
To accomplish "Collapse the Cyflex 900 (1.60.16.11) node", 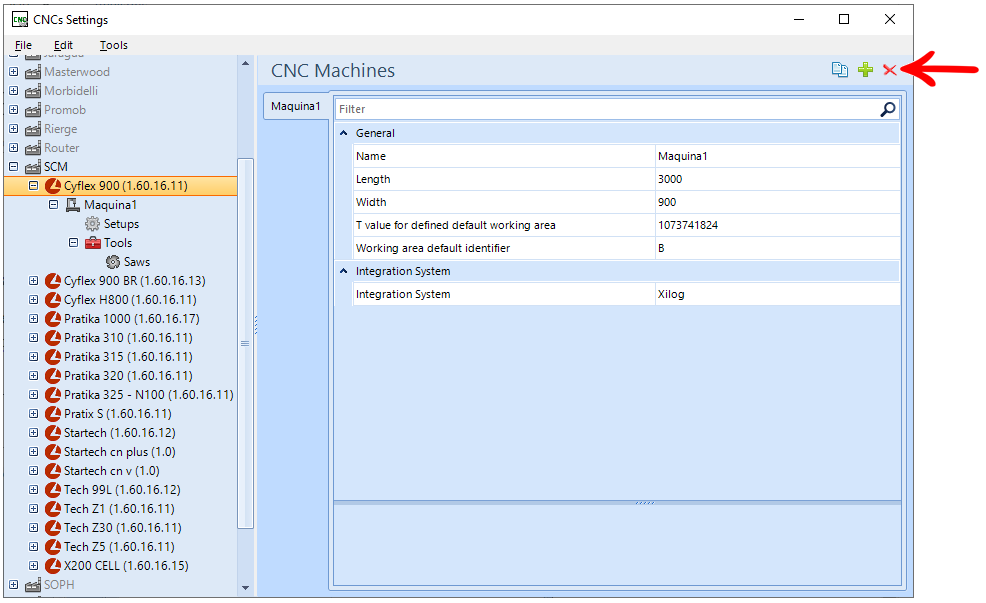I will (34, 185).
